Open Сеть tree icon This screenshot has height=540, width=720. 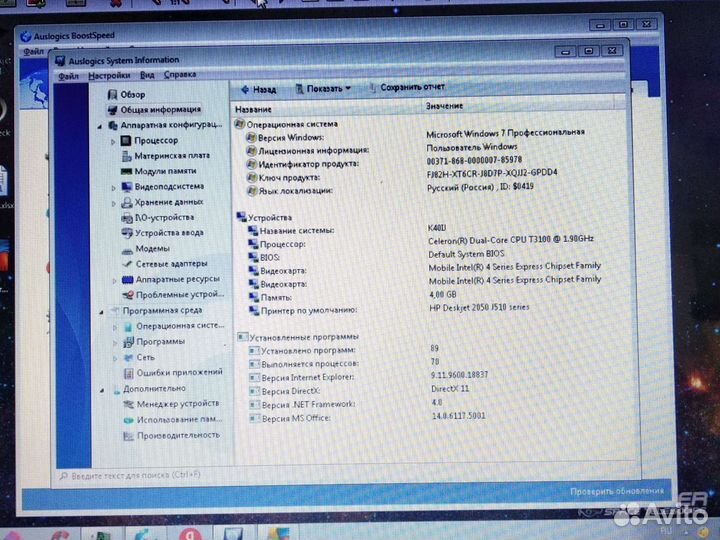pos(129,358)
